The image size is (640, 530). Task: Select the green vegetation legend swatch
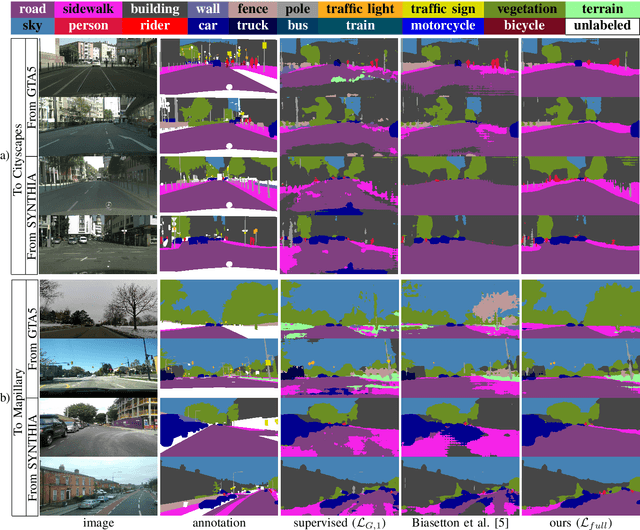click(524, 9)
